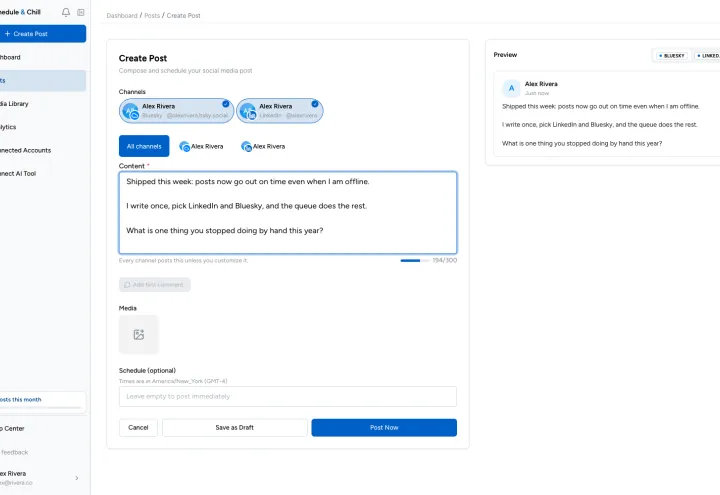Click the Create Post breadcrumb text
This screenshot has width=720, height=495.
184,16
